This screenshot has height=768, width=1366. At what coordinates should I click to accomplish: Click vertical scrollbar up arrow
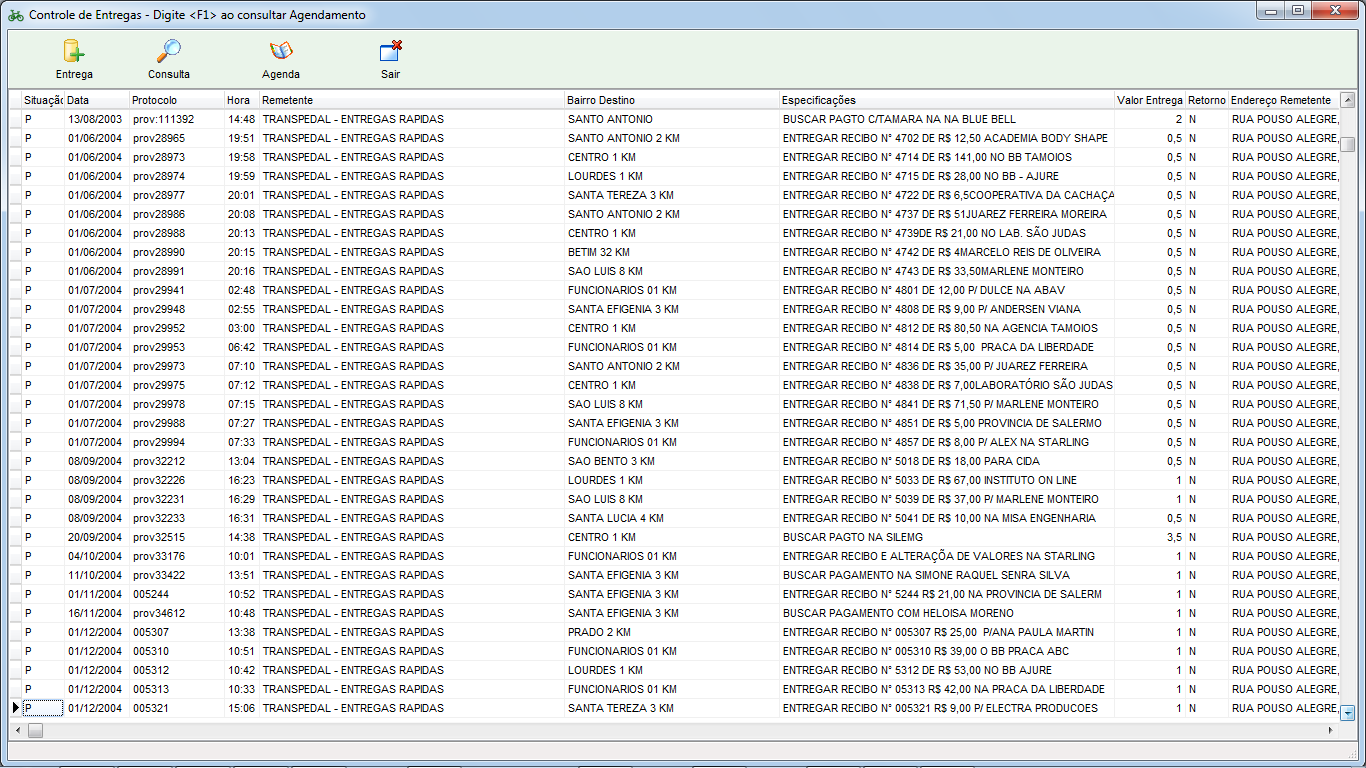[1347, 99]
